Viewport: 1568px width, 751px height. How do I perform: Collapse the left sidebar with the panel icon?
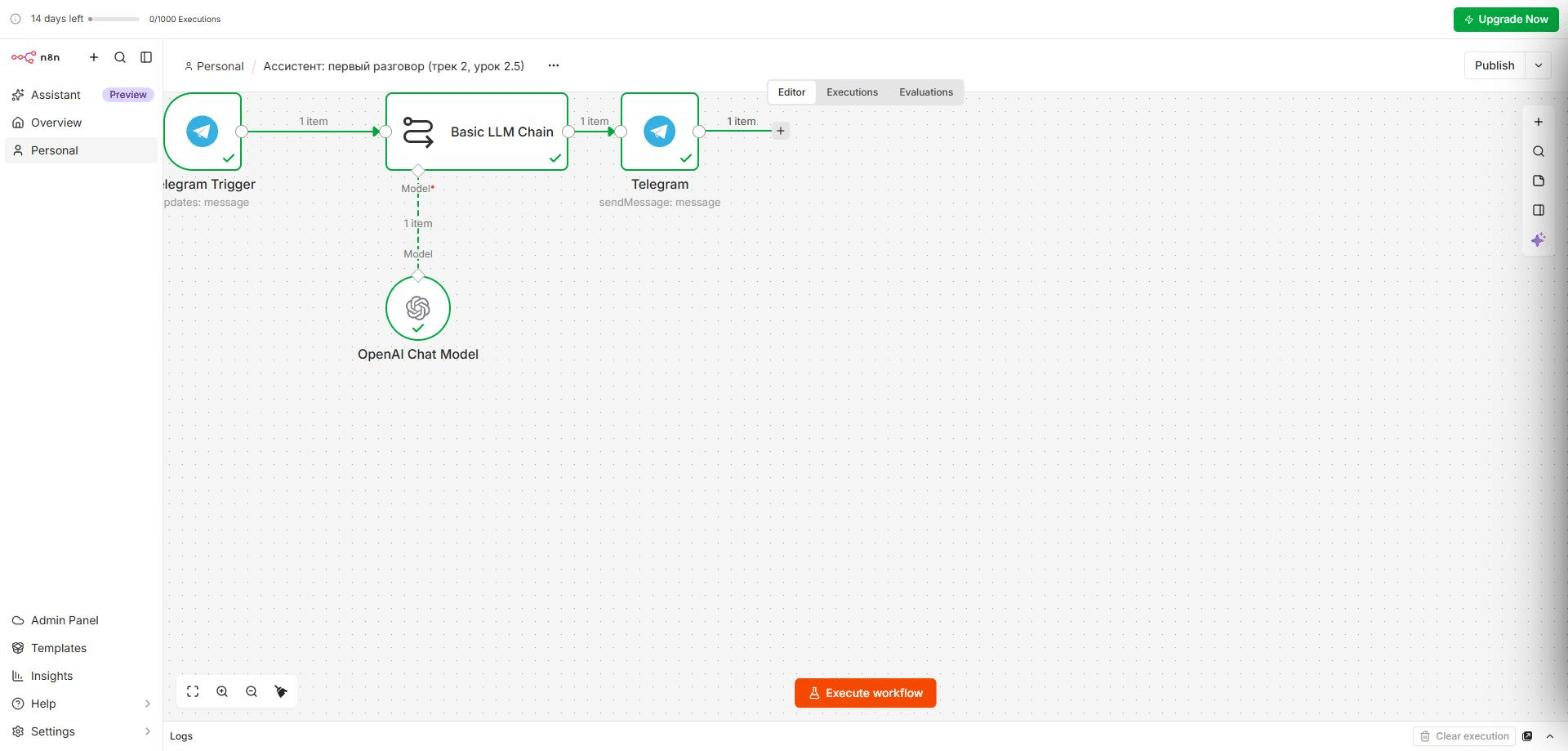tap(146, 57)
